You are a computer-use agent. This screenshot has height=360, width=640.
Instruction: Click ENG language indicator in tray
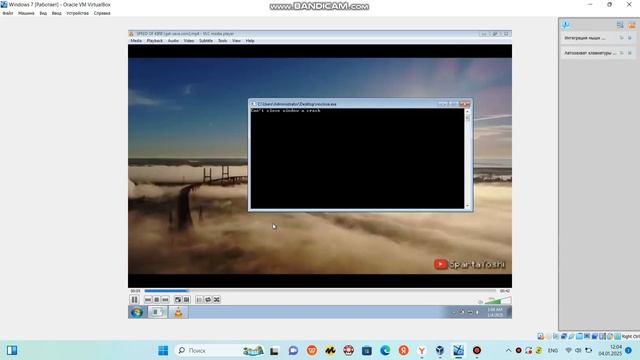pyautogui.click(x=553, y=351)
